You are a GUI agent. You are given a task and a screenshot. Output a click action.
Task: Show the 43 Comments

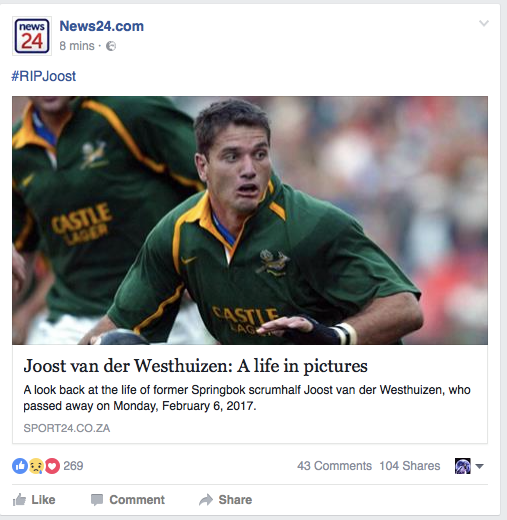click(334, 466)
